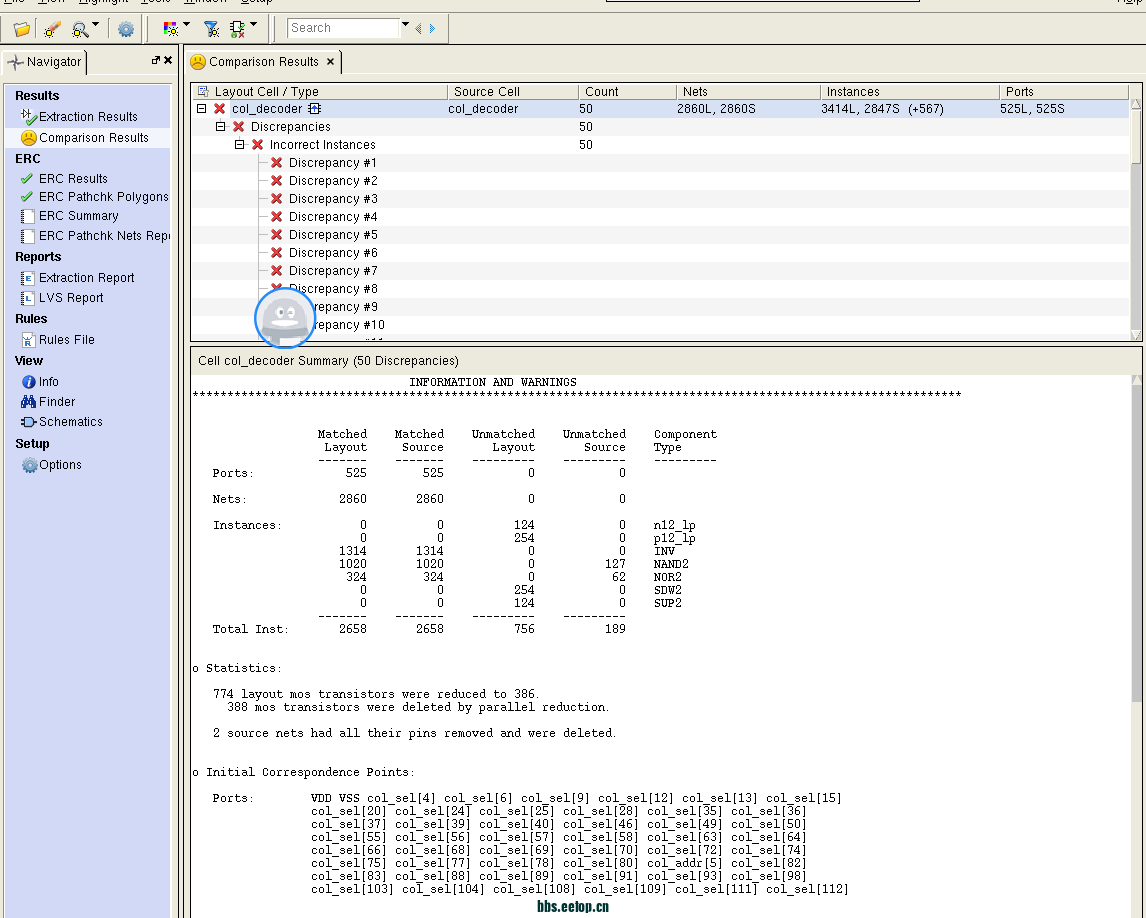Focus the Search input field
The height and width of the screenshot is (918, 1146).
[x=343, y=28]
